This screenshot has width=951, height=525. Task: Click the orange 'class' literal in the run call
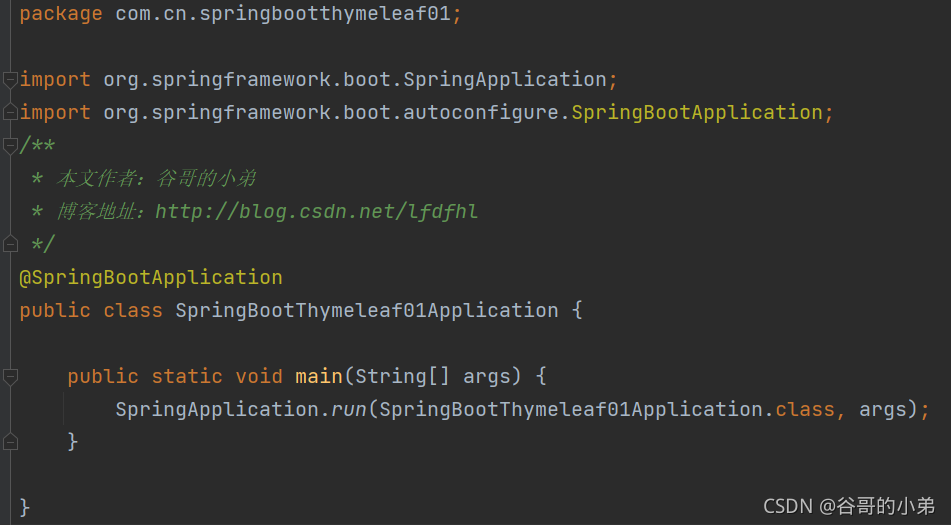(805, 409)
